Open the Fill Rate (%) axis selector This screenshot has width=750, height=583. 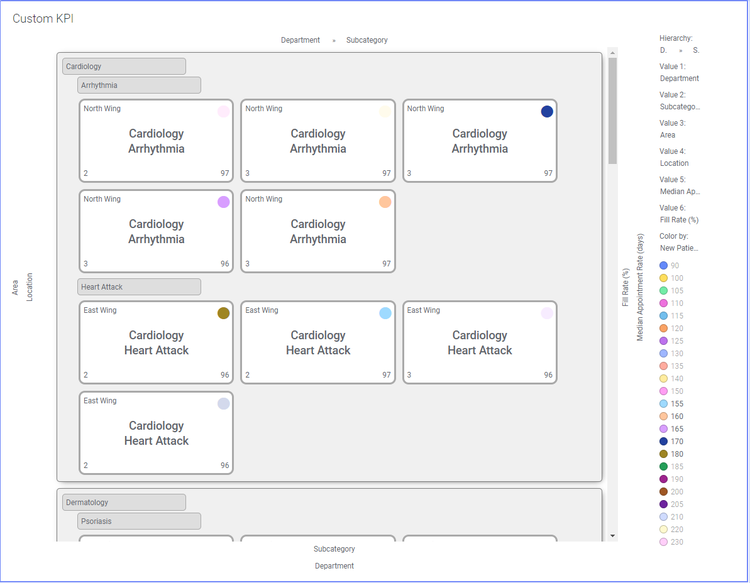pyautogui.click(x=625, y=287)
